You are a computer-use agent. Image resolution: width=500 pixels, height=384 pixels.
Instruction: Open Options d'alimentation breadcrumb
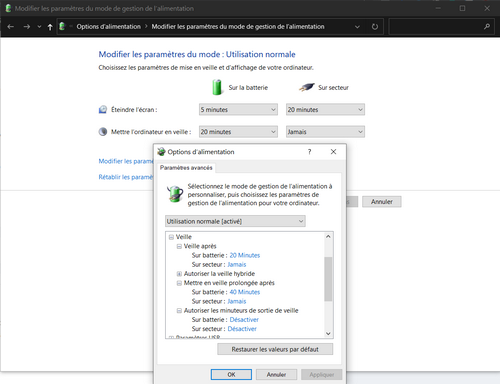click(109, 27)
